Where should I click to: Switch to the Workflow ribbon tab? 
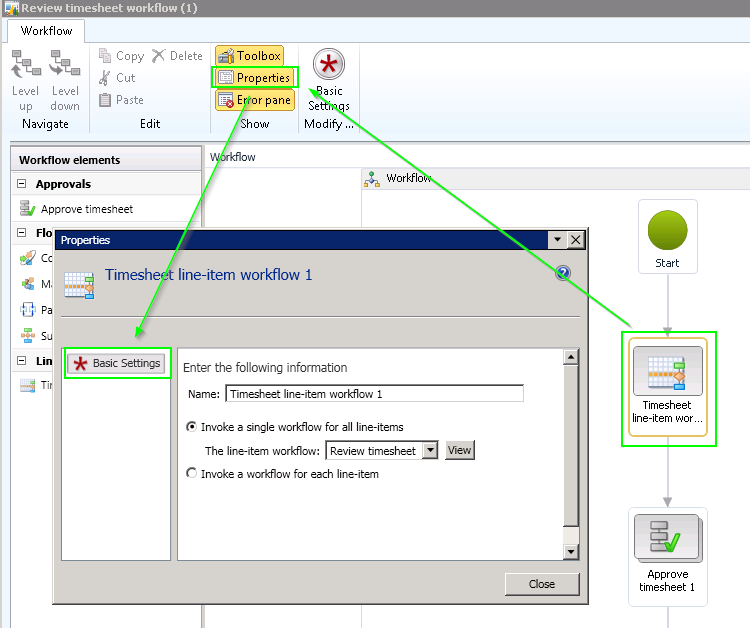47,31
